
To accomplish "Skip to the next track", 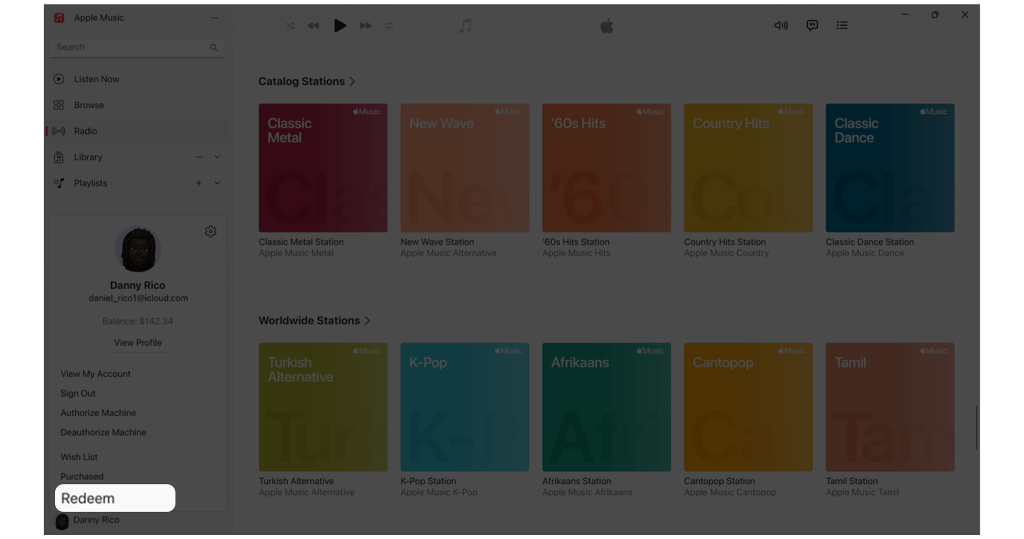I will point(366,26).
